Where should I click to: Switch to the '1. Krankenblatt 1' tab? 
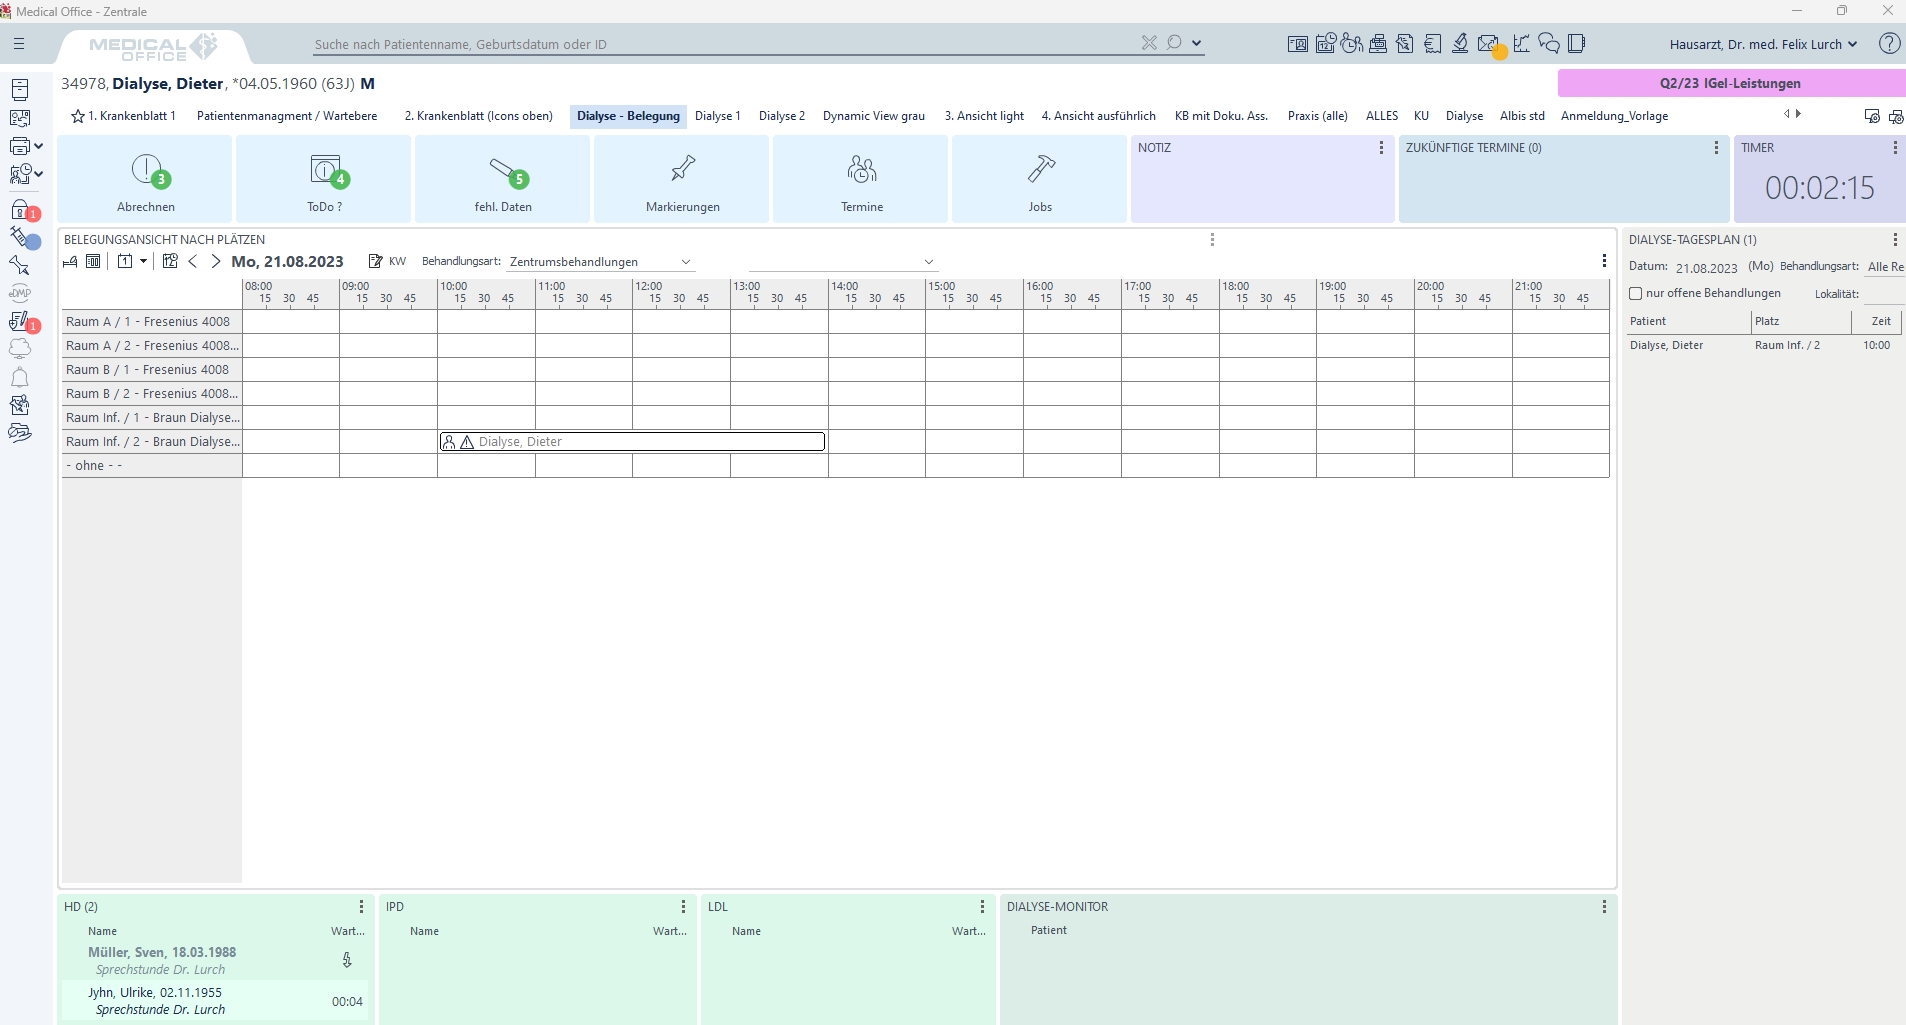[123, 116]
